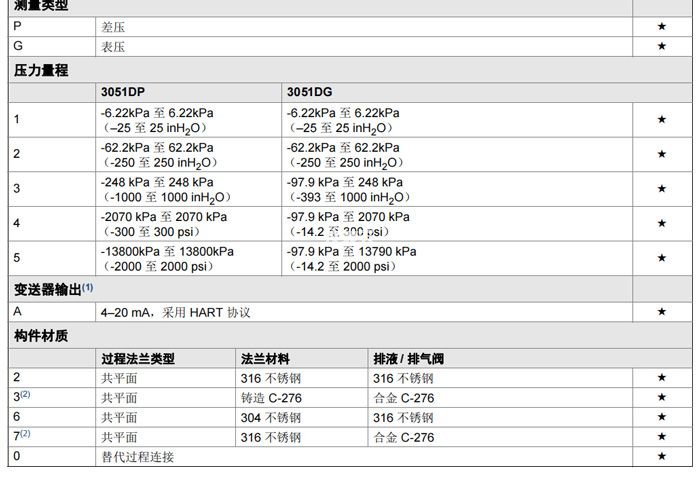Select the 替代过程连接 cell

pos(364,457)
